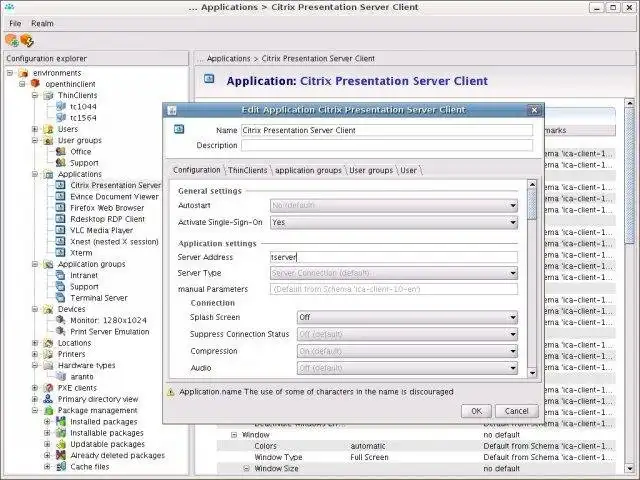Open the Compression dropdown
The image size is (640, 480).
click(407, 351)
